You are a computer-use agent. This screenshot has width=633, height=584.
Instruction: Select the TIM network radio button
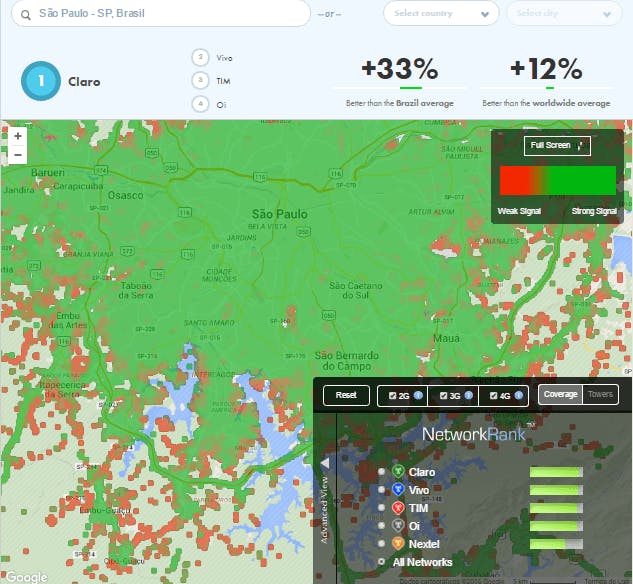click(381, 508)
